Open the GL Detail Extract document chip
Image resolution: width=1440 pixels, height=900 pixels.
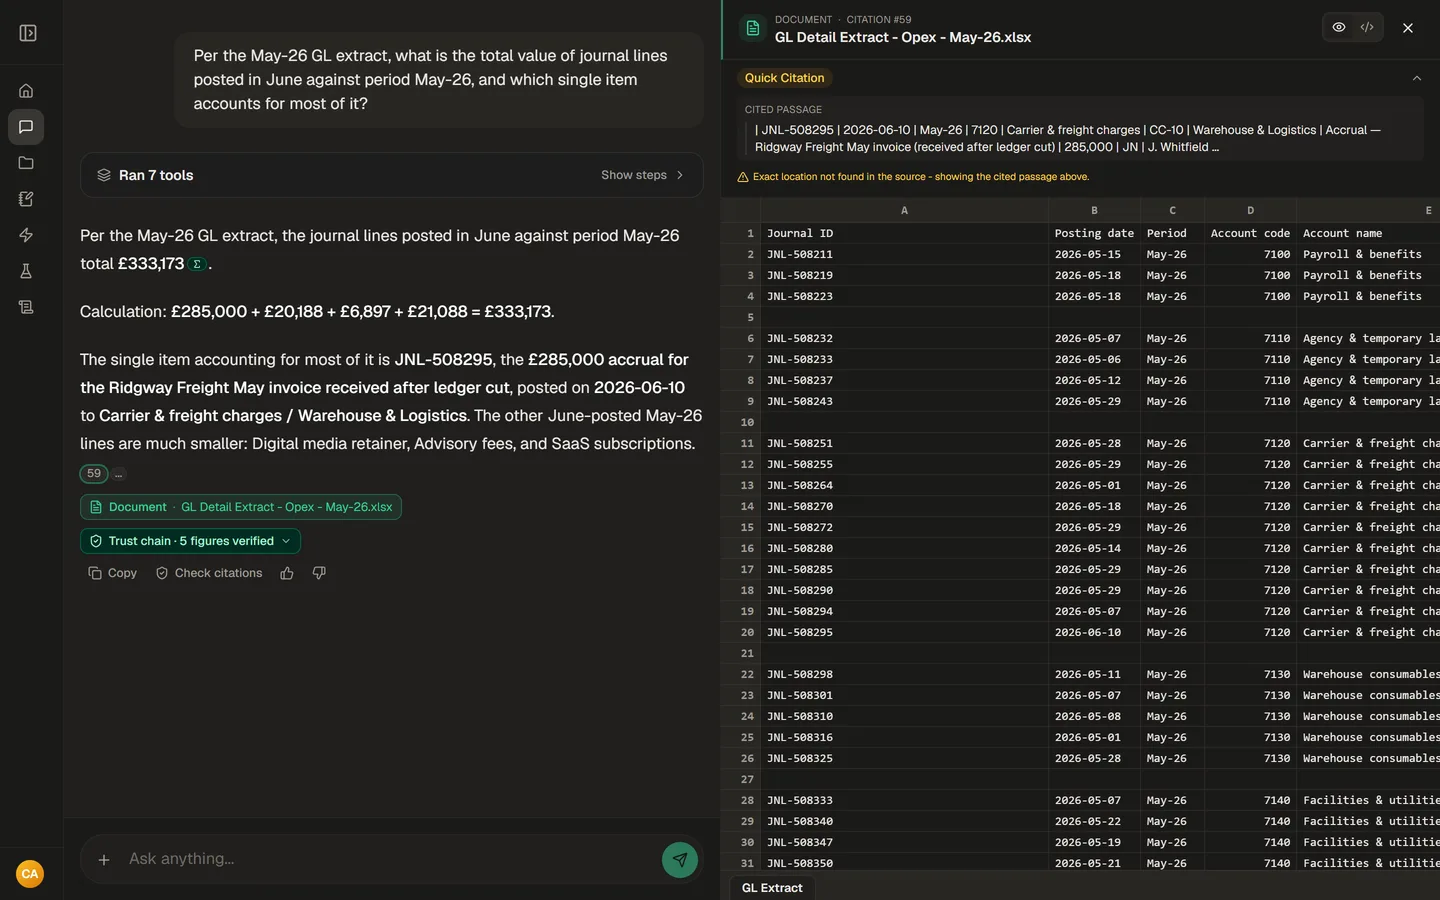click(x=241, y=507)
